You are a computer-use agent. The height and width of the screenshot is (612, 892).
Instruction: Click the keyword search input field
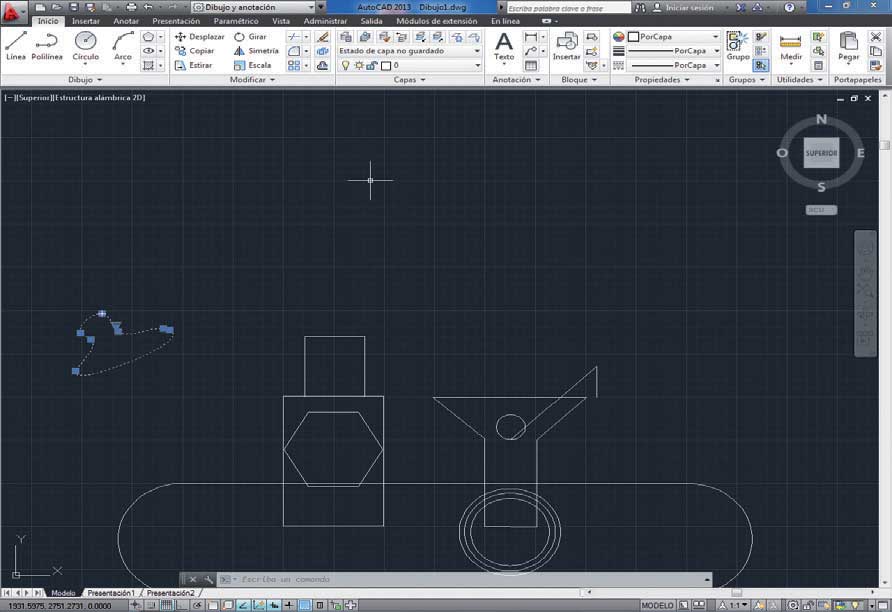[x=568, y=8]
